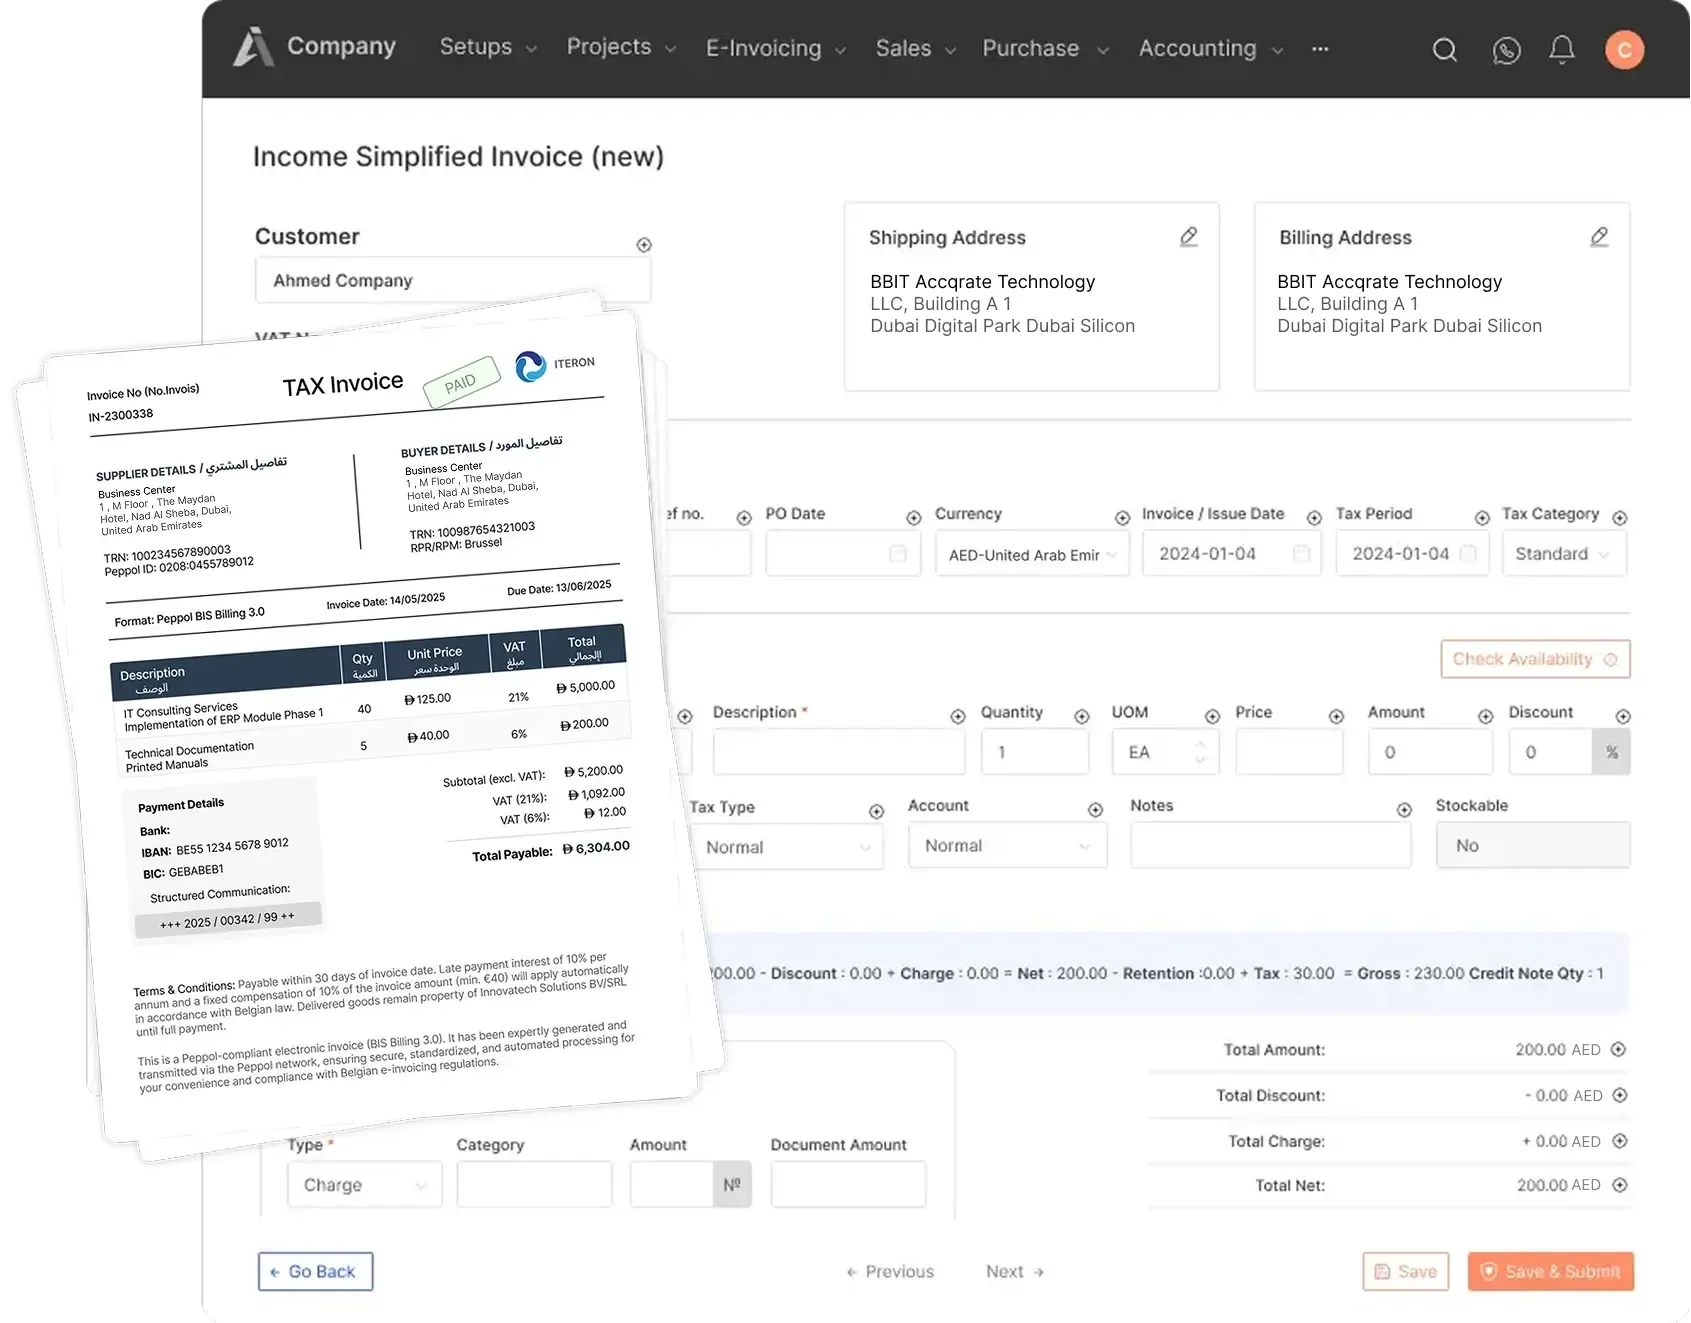Open the three-dot overflow menu
This screenshot has width=1691, height=1323.
(1320, 48)
